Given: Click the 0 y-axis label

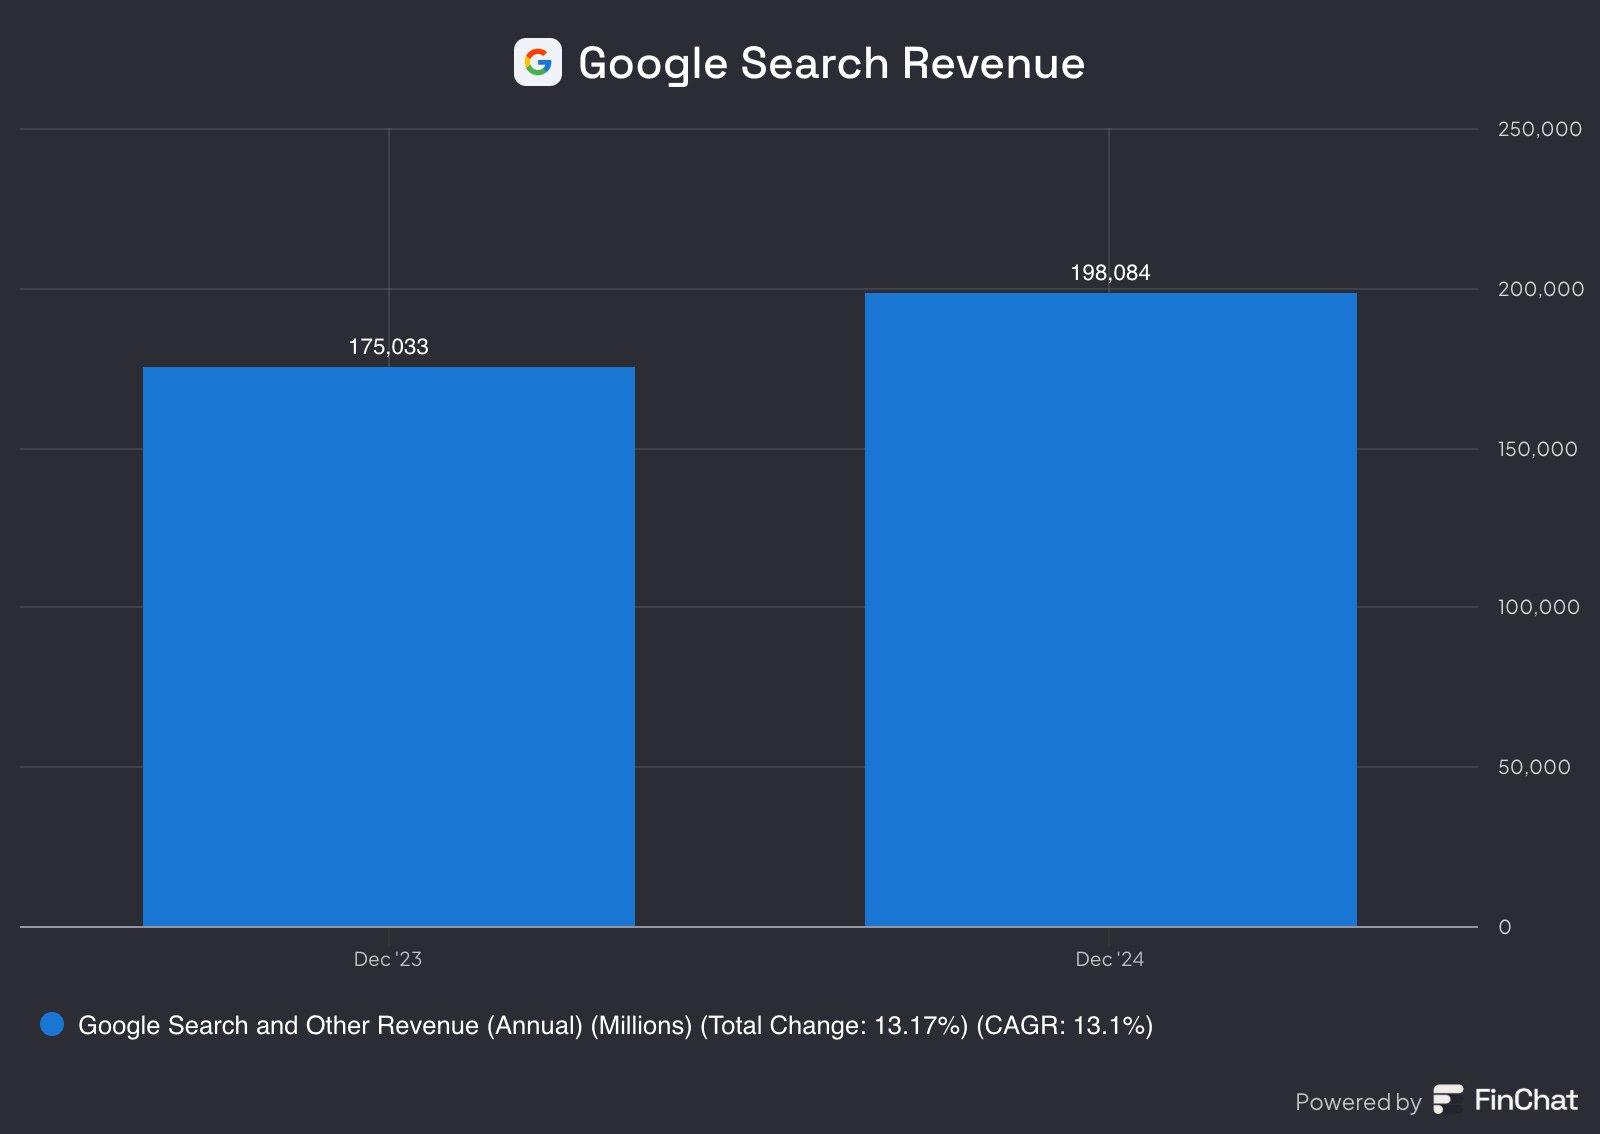Looking at the screenshot, I should [1504, 927].
